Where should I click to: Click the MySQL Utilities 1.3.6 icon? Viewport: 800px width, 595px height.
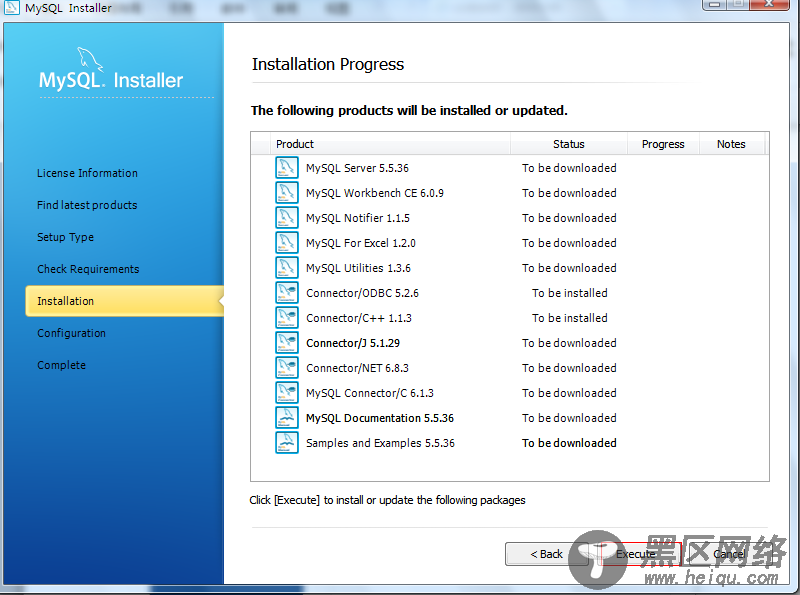point(287,267)
